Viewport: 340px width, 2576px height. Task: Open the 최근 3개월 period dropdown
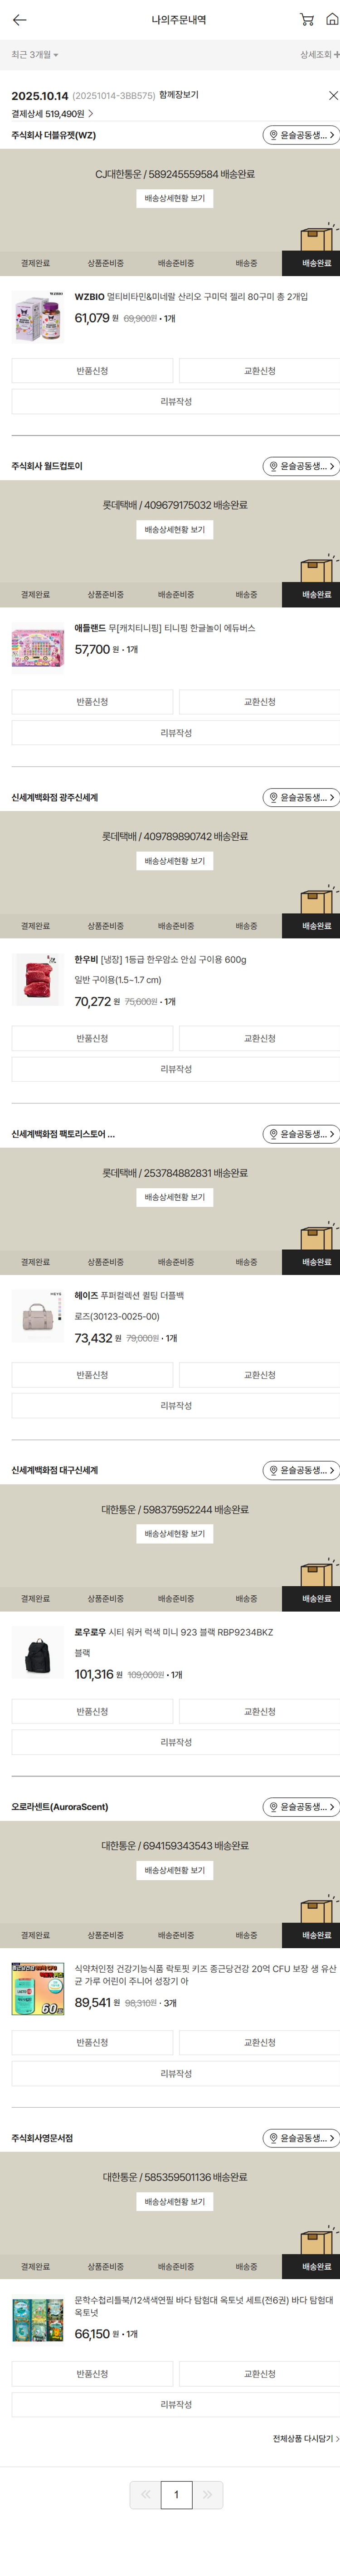[35, 55]
